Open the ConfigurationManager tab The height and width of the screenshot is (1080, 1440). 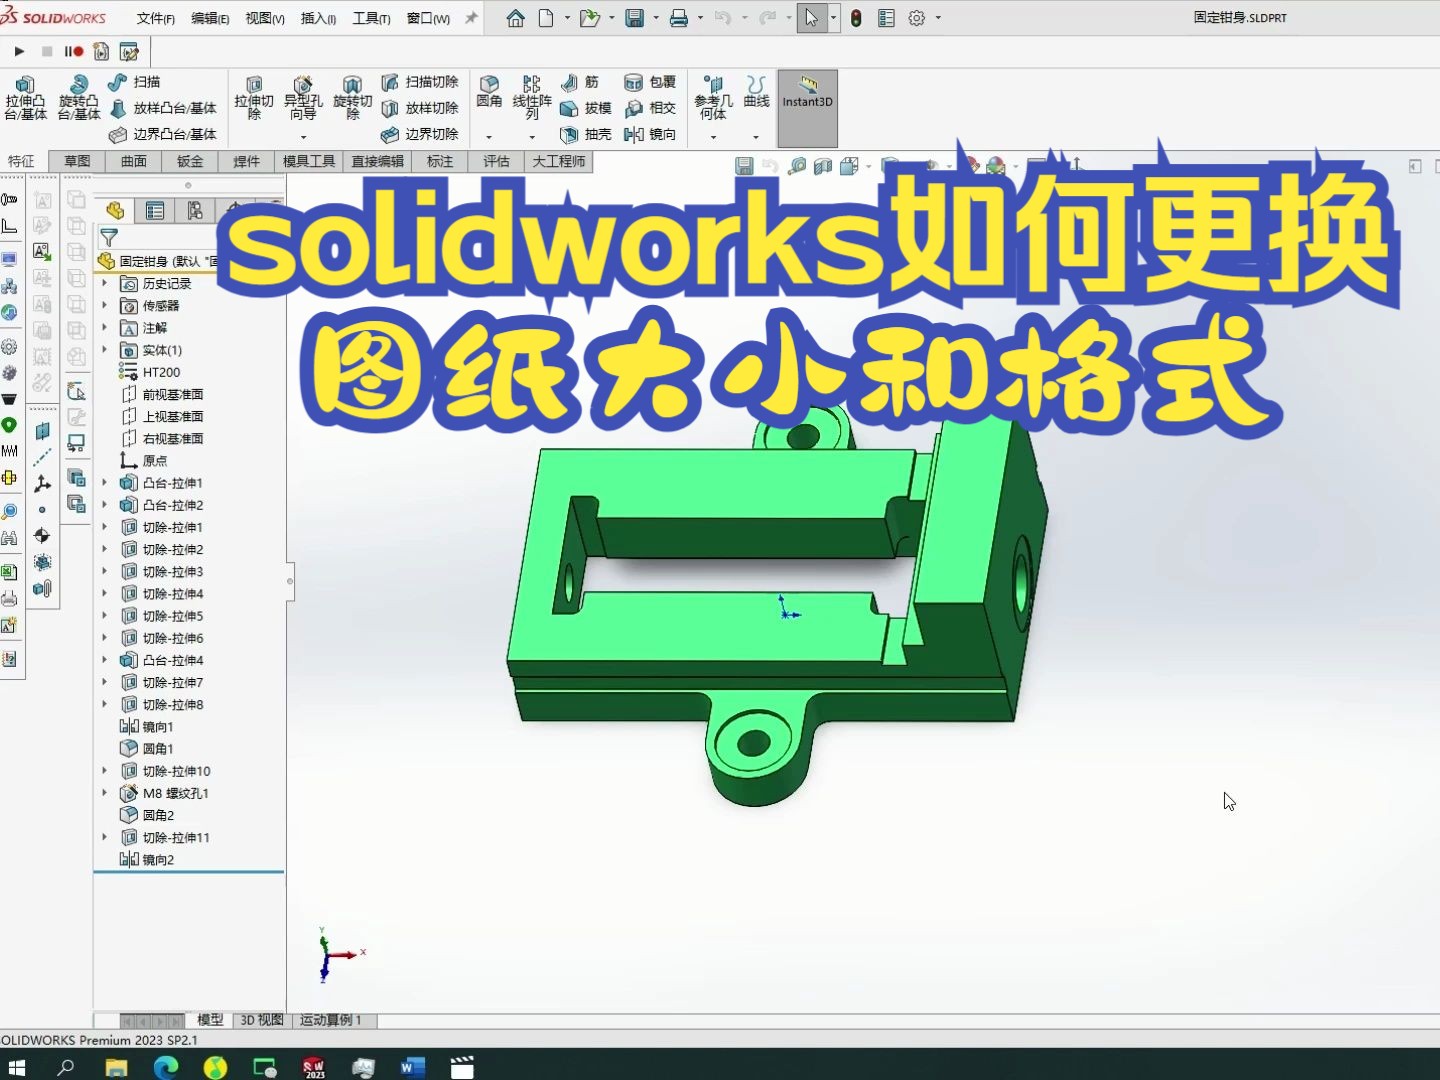tap(194, 210)
